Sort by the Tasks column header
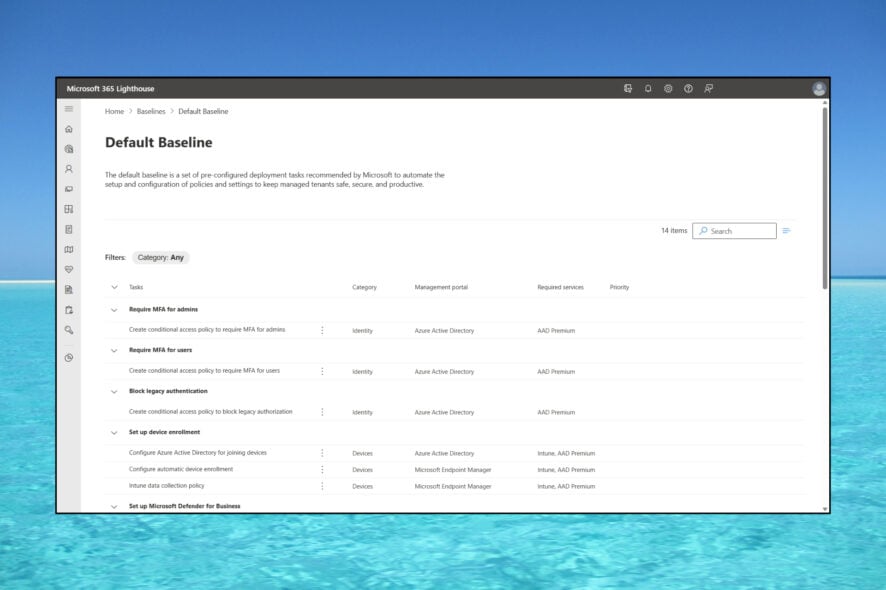The width and height of the screenshot is (886, 590). coord(136,287)
